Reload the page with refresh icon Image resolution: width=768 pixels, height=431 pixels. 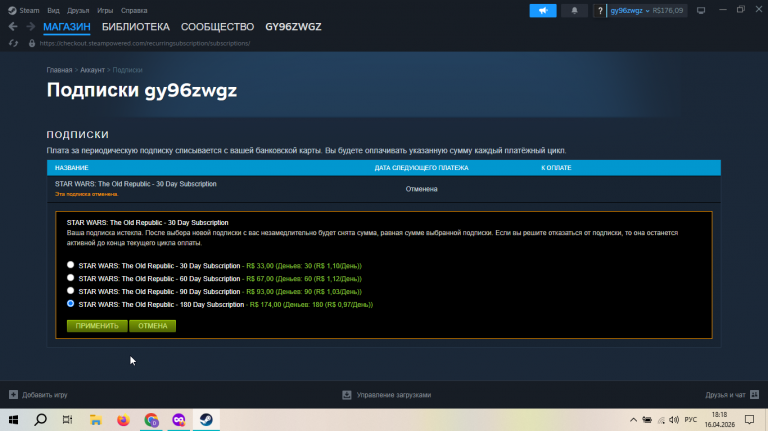click(13, 43)
